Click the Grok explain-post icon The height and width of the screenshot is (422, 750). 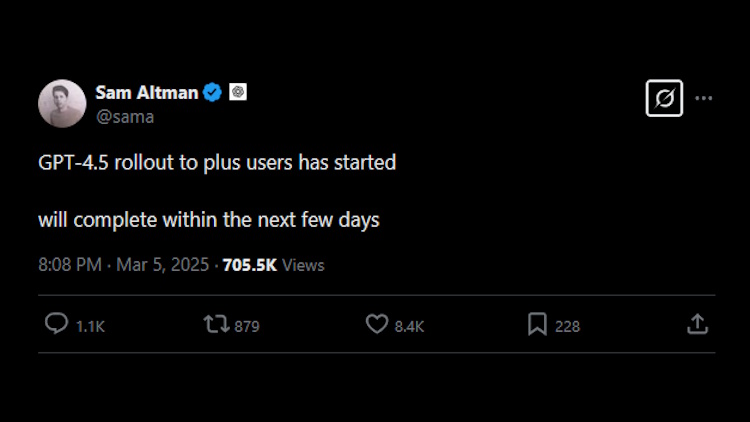[664, 98]
